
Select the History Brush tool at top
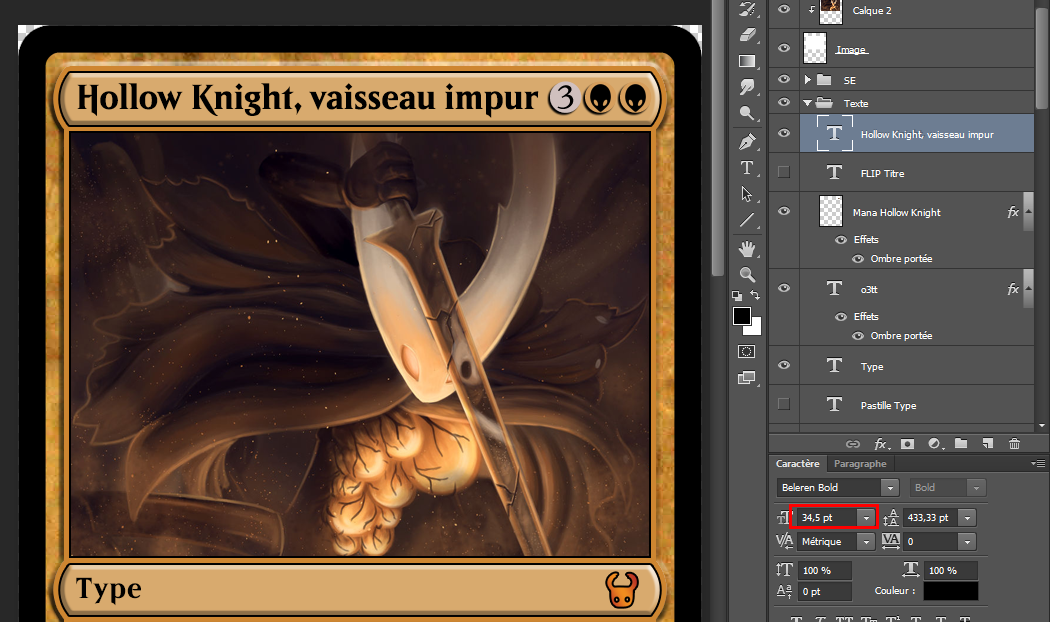coord(747,9)
